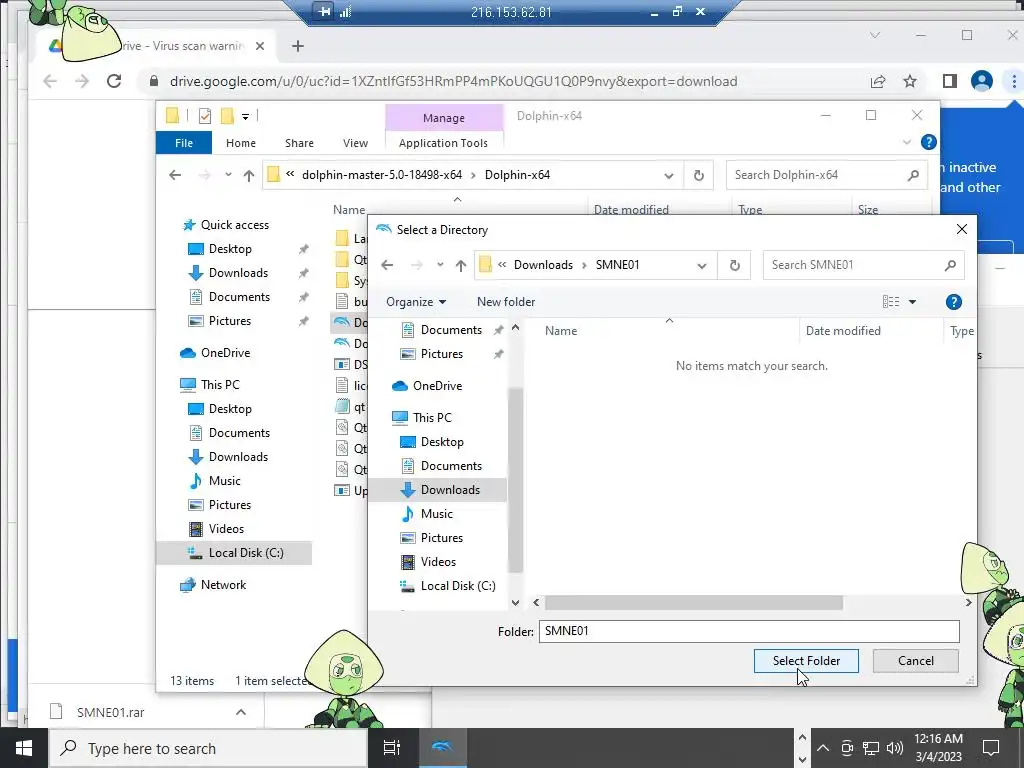This screenshot has width=1024, height=768.
Task: Open the Organize dropdown menu
Action: (x=416, y=302)
